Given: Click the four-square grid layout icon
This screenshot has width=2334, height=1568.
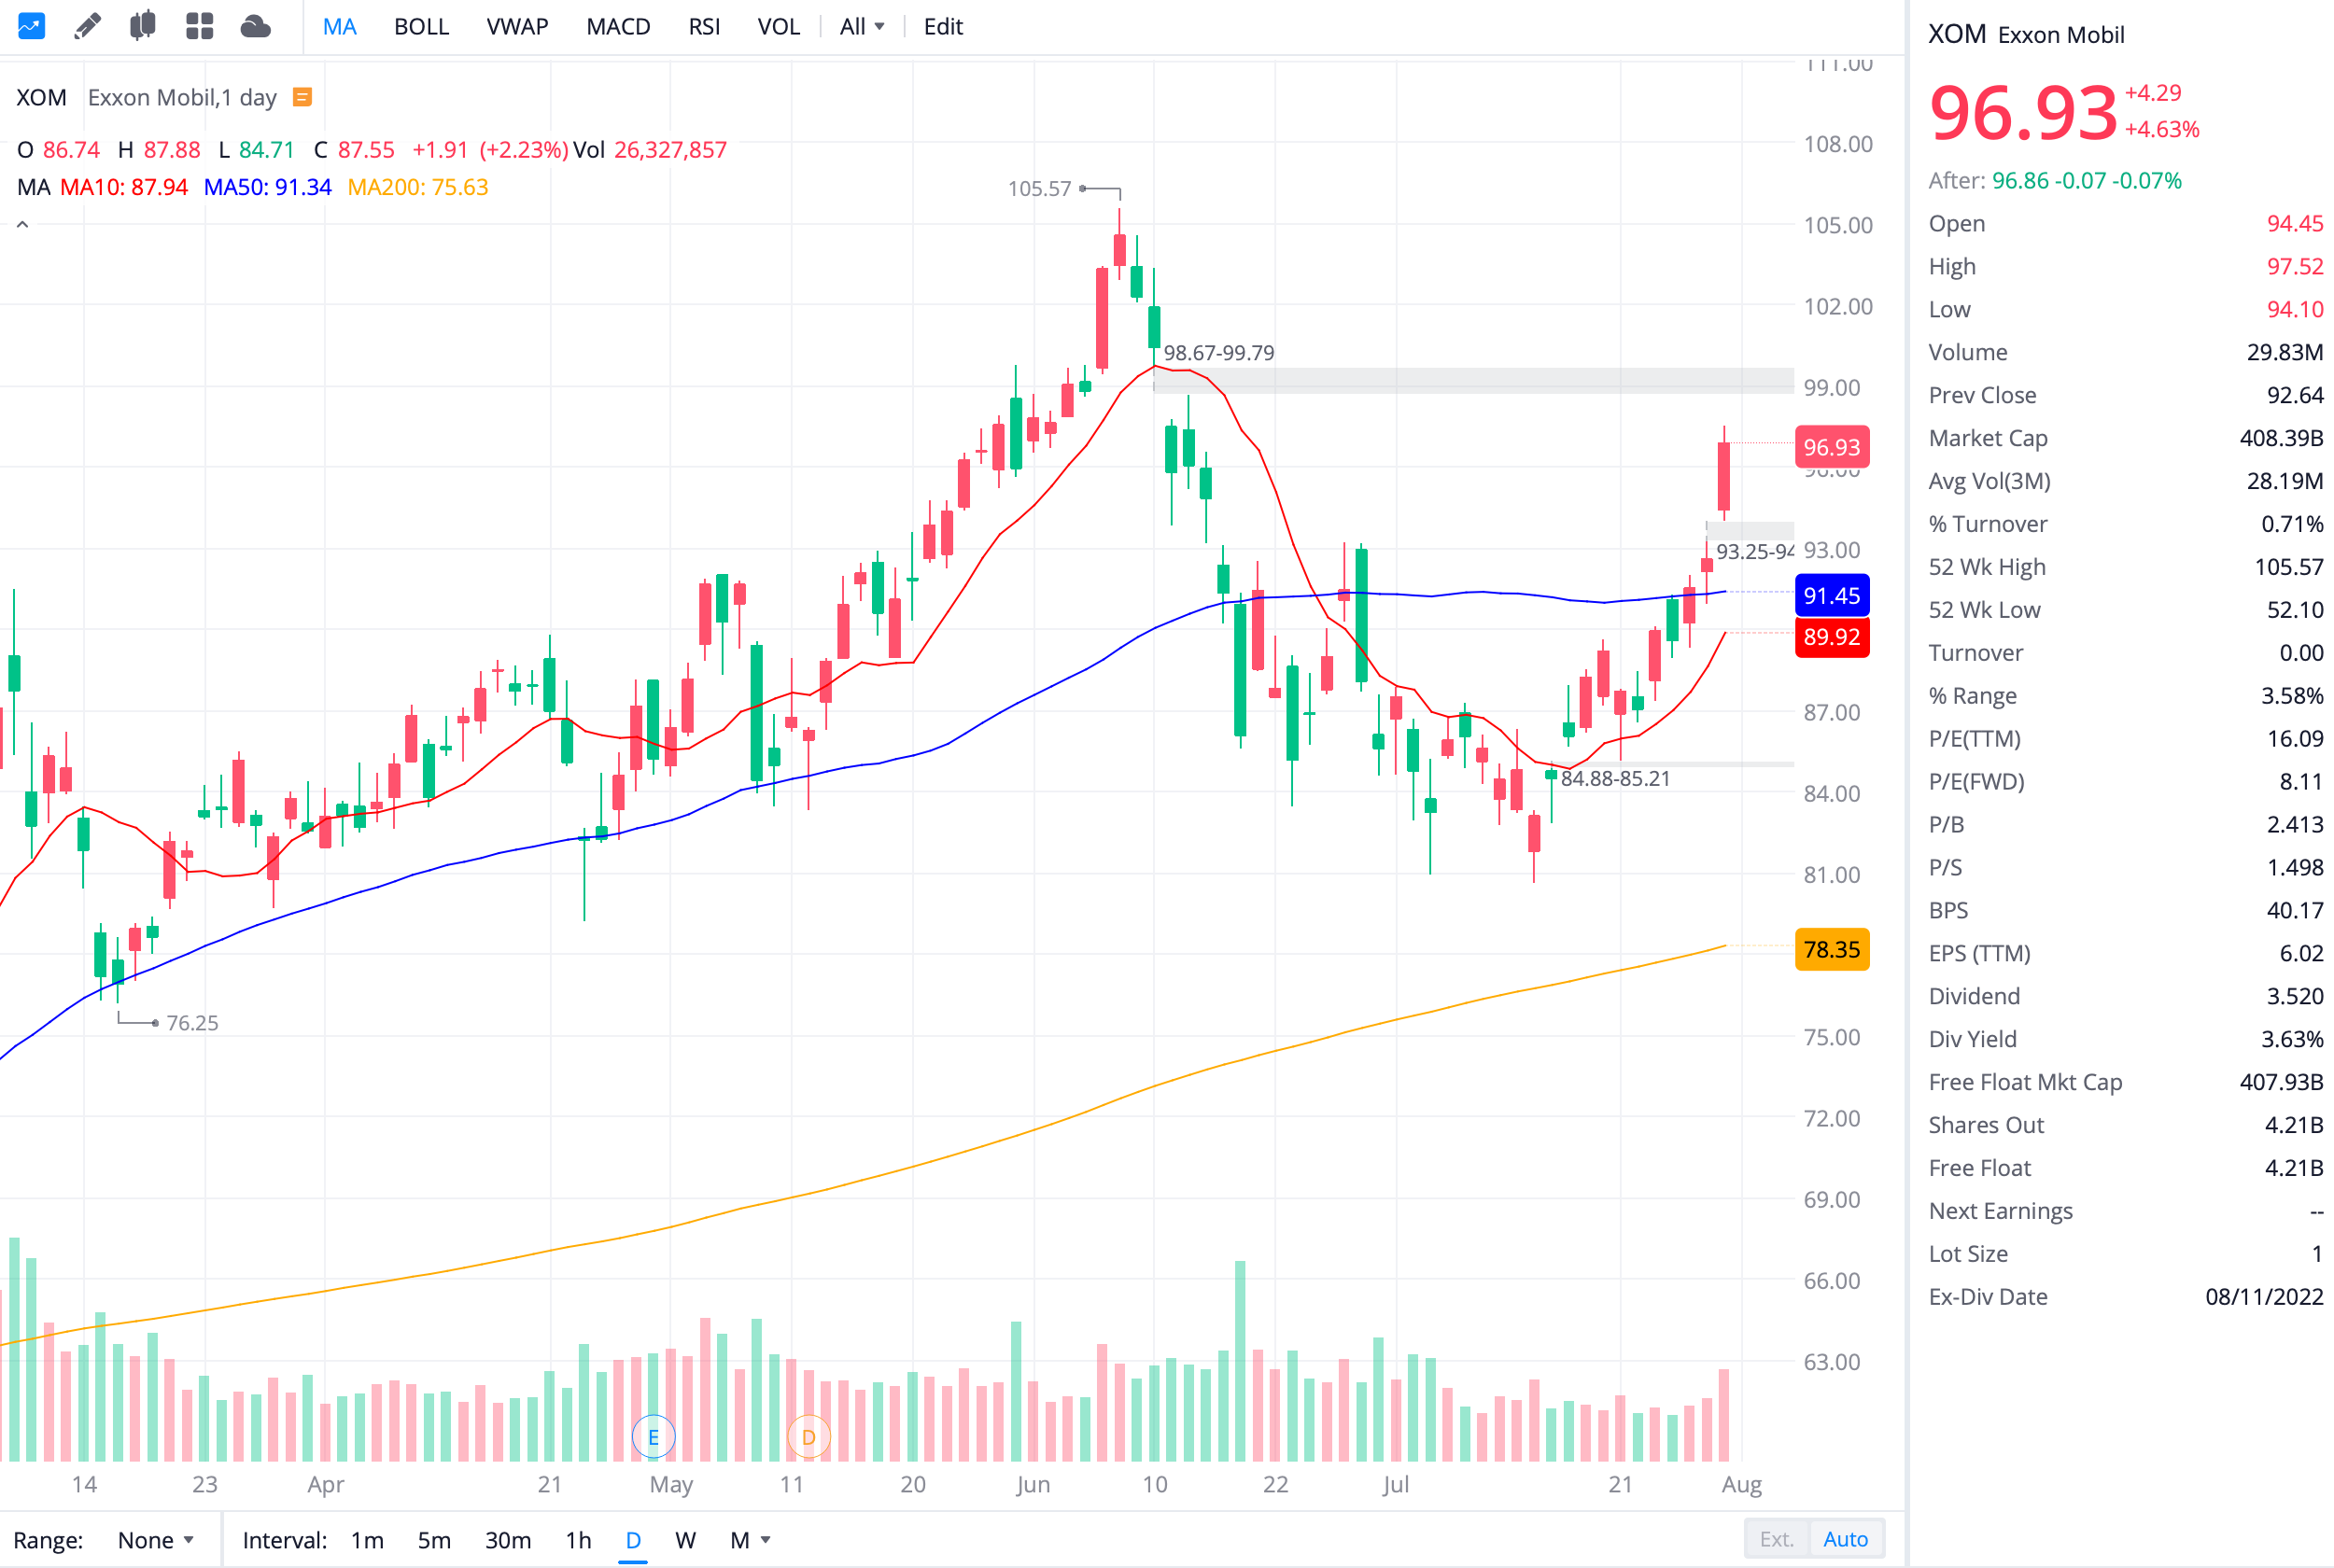Looking at the screenshot, I should coord(199,26).
